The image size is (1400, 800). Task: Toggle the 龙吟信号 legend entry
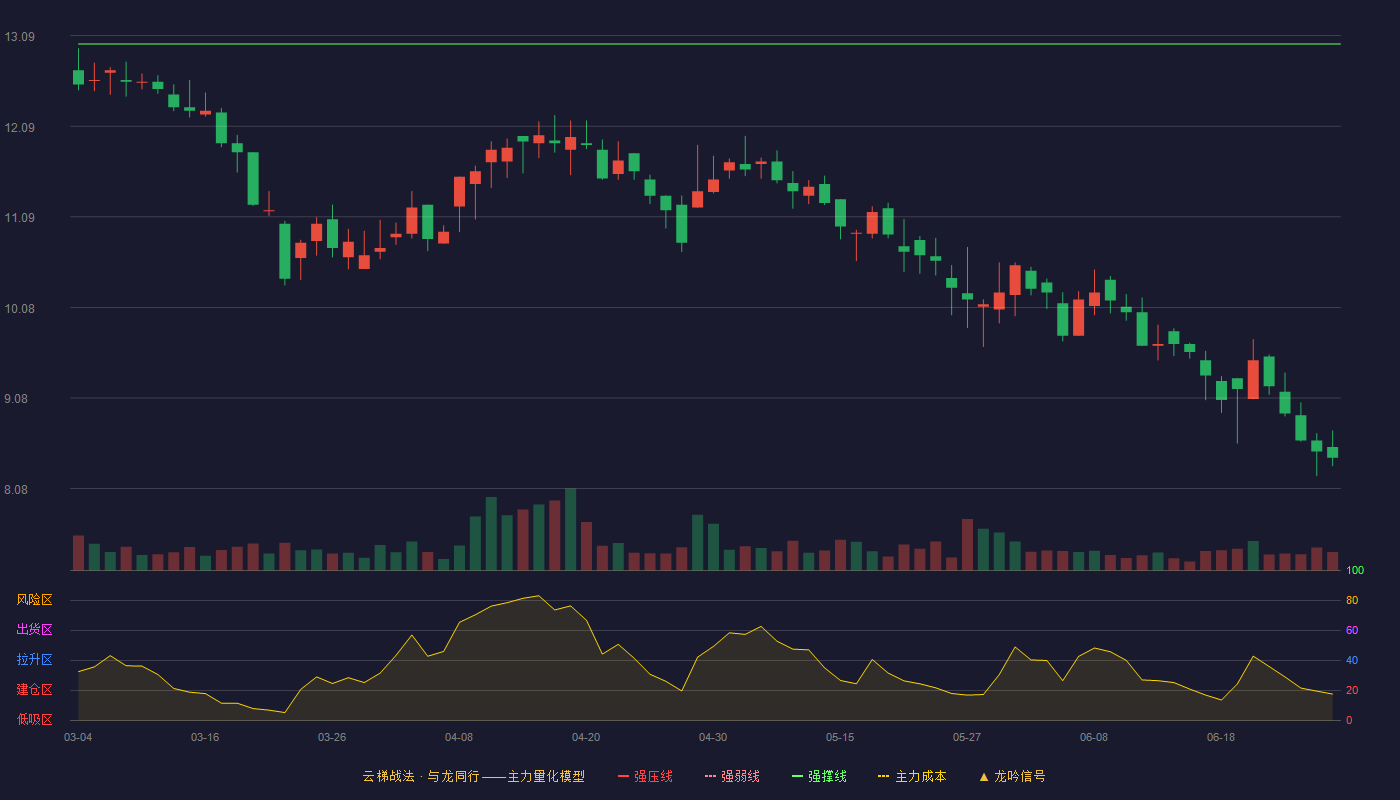pos(1012,776)
